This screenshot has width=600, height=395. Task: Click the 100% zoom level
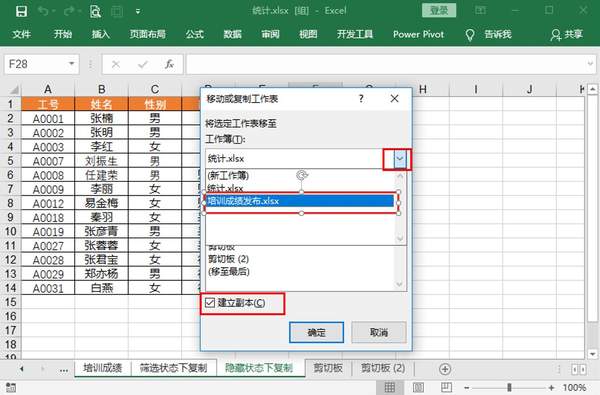(574, 388)
